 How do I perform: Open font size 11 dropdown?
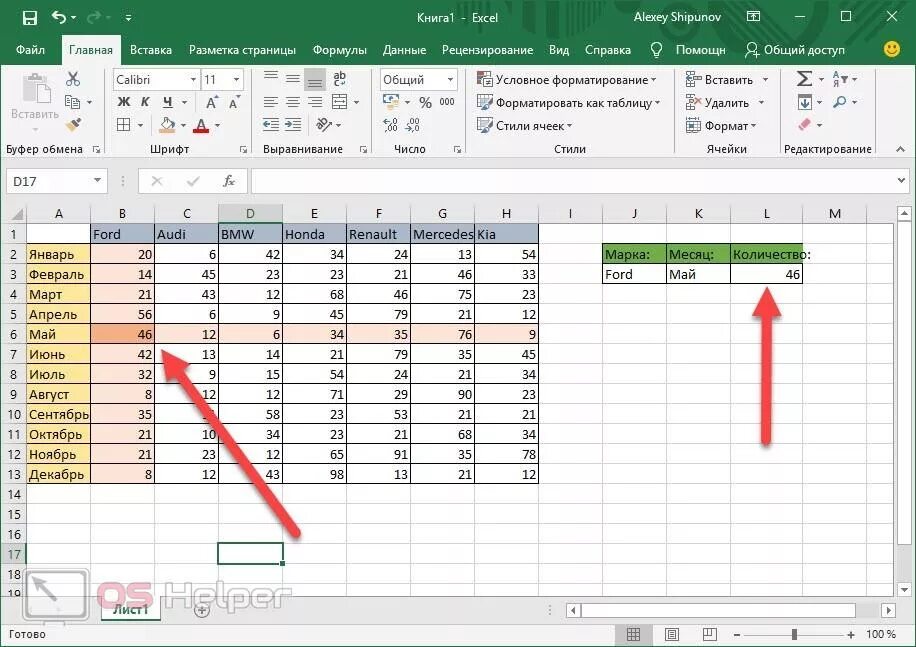pyautogui.click(x=236, y=79)
